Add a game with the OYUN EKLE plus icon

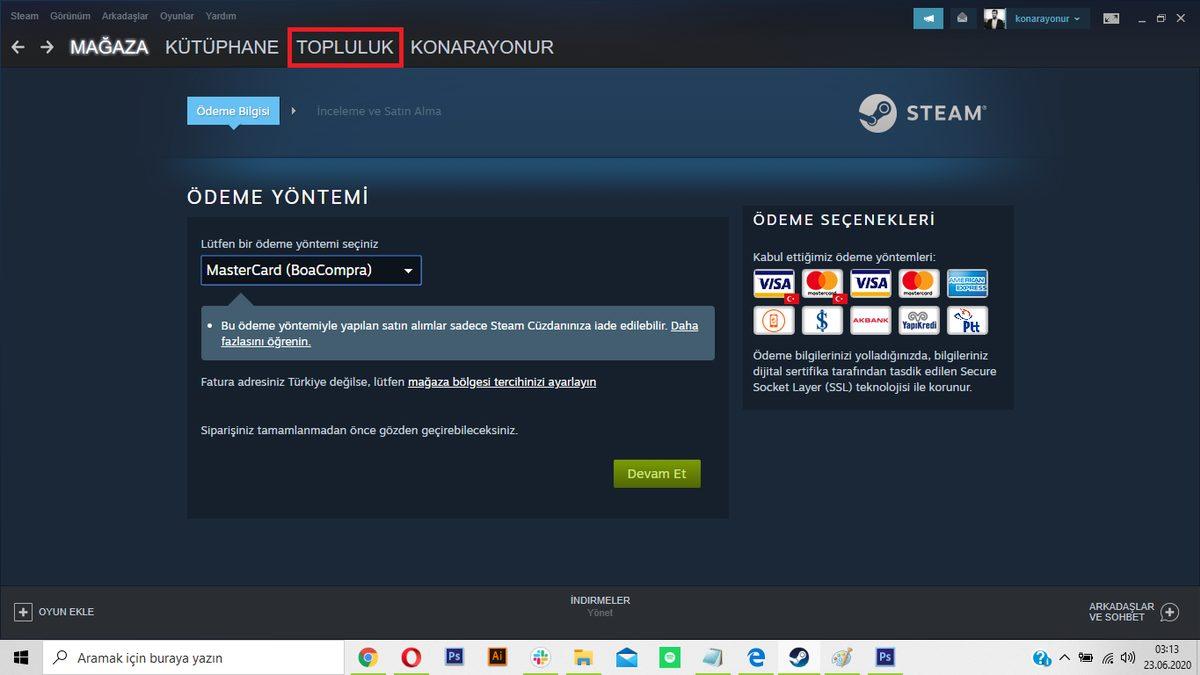[21, 611]
